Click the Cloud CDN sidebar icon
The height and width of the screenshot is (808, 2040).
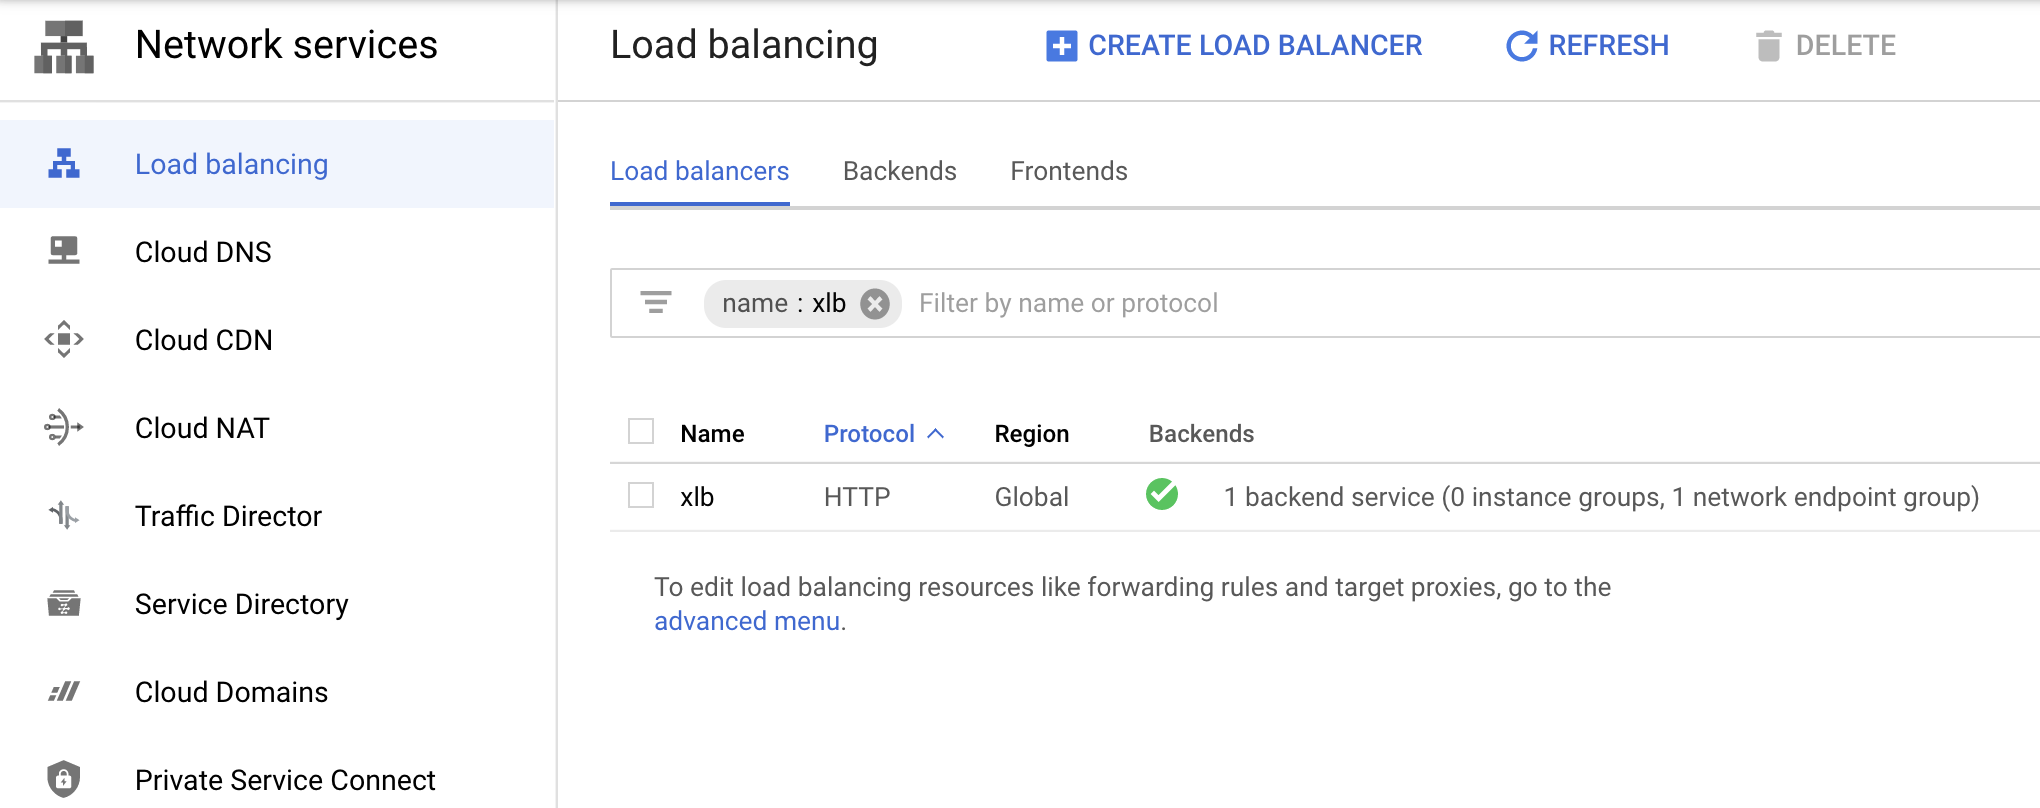point(64,339)
